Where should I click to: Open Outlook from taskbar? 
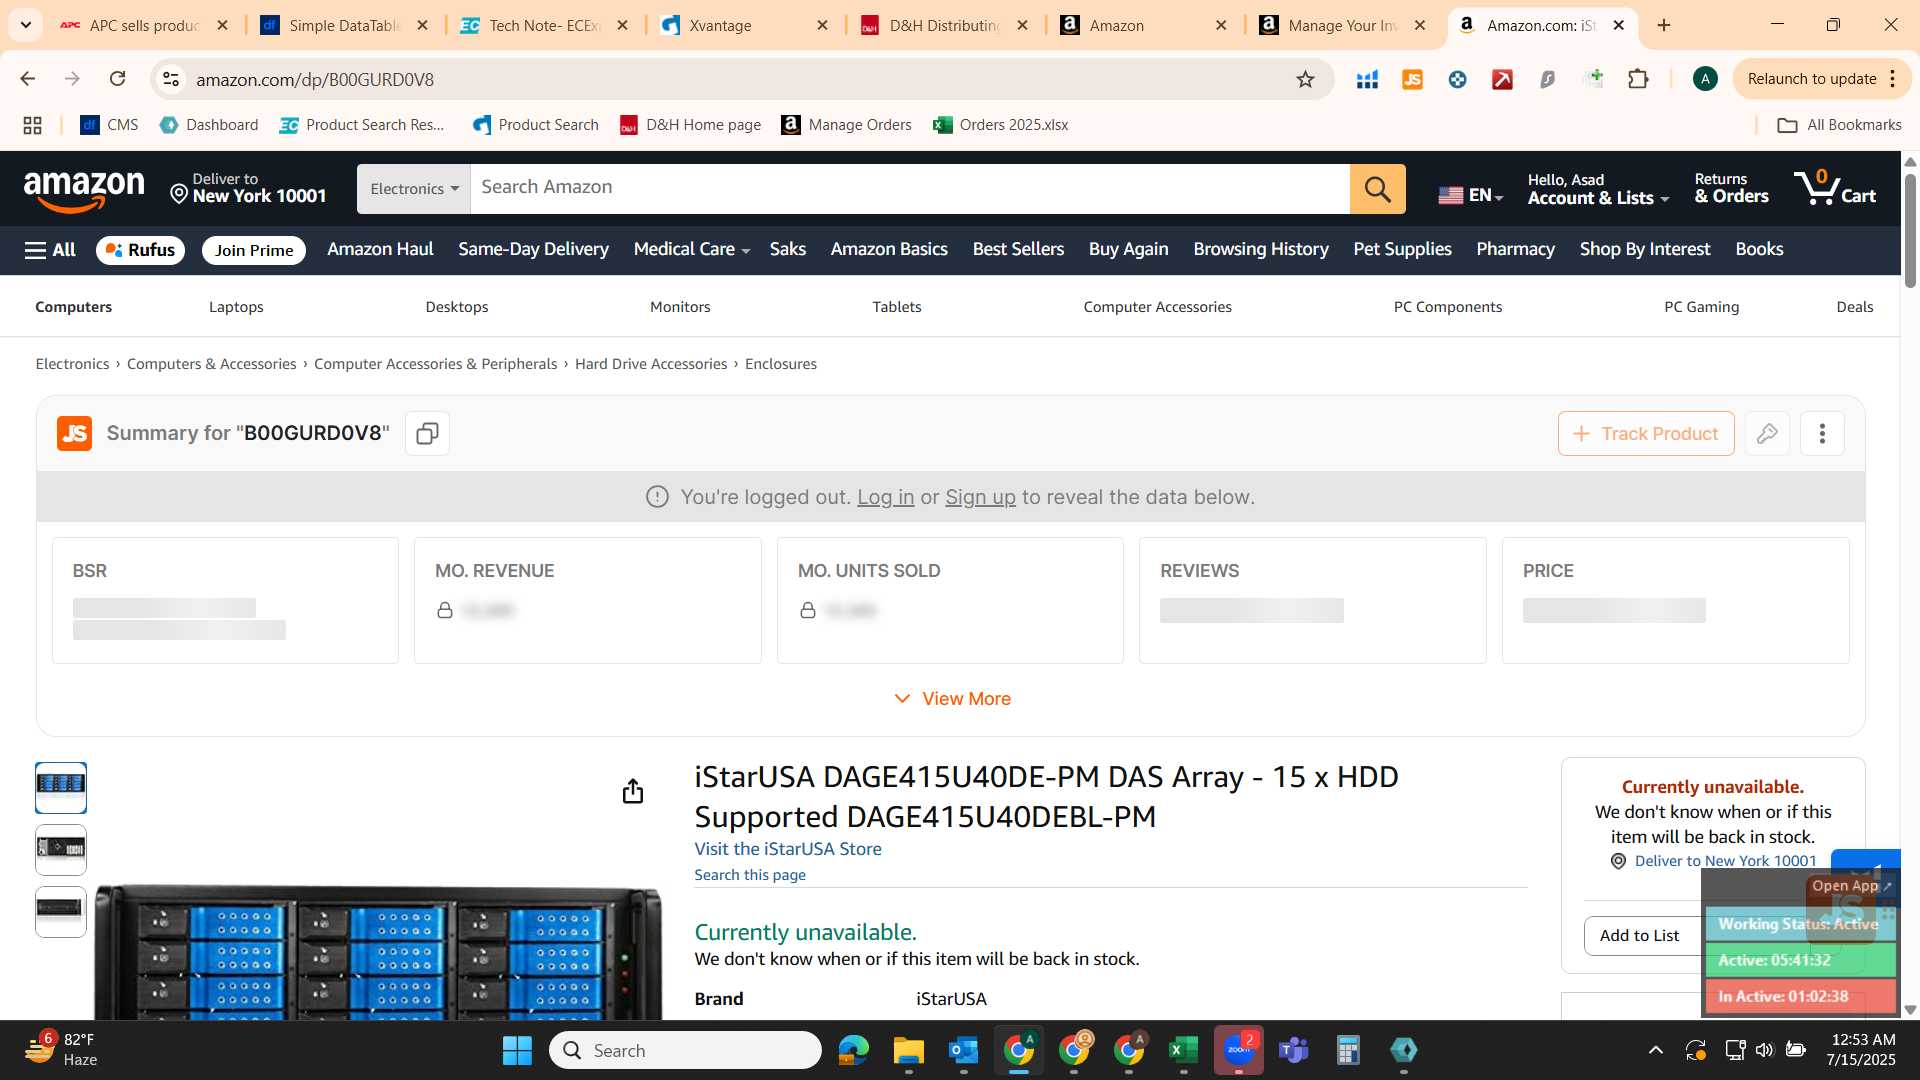pyautogui.click(x=963, y=1050)
